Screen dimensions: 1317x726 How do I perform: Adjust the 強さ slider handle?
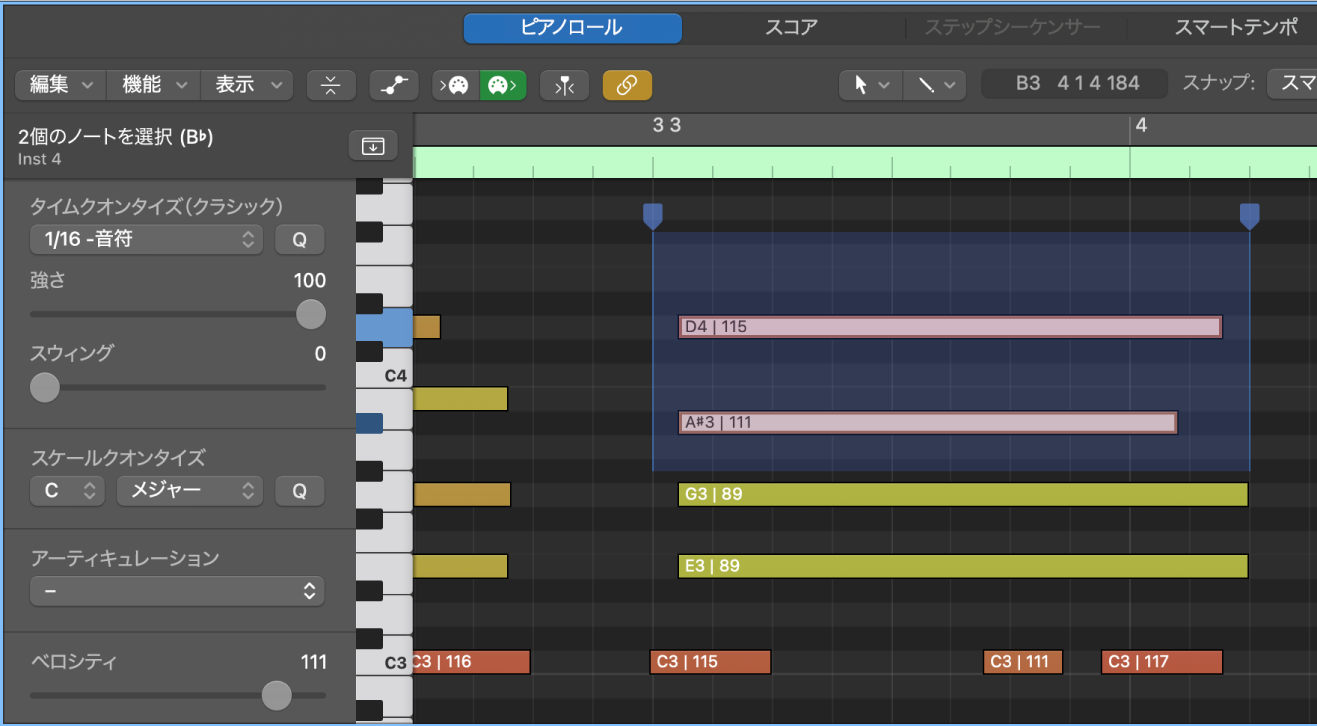pos(311,314)
